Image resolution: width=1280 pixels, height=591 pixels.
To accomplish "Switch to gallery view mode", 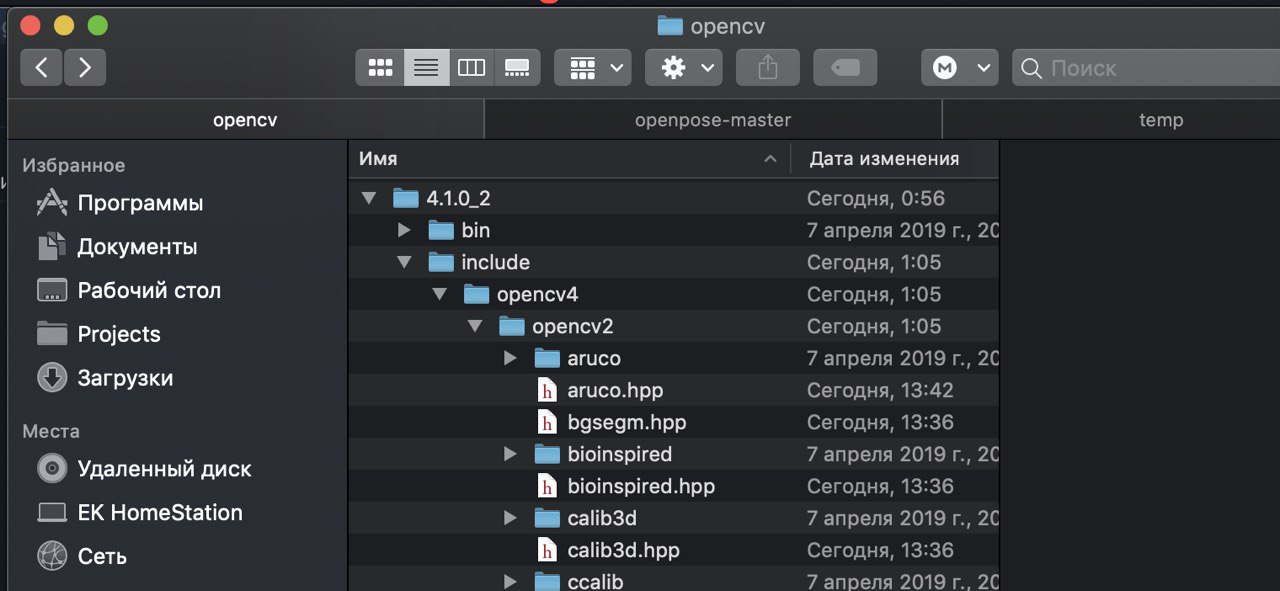I will tap(517, 68).
